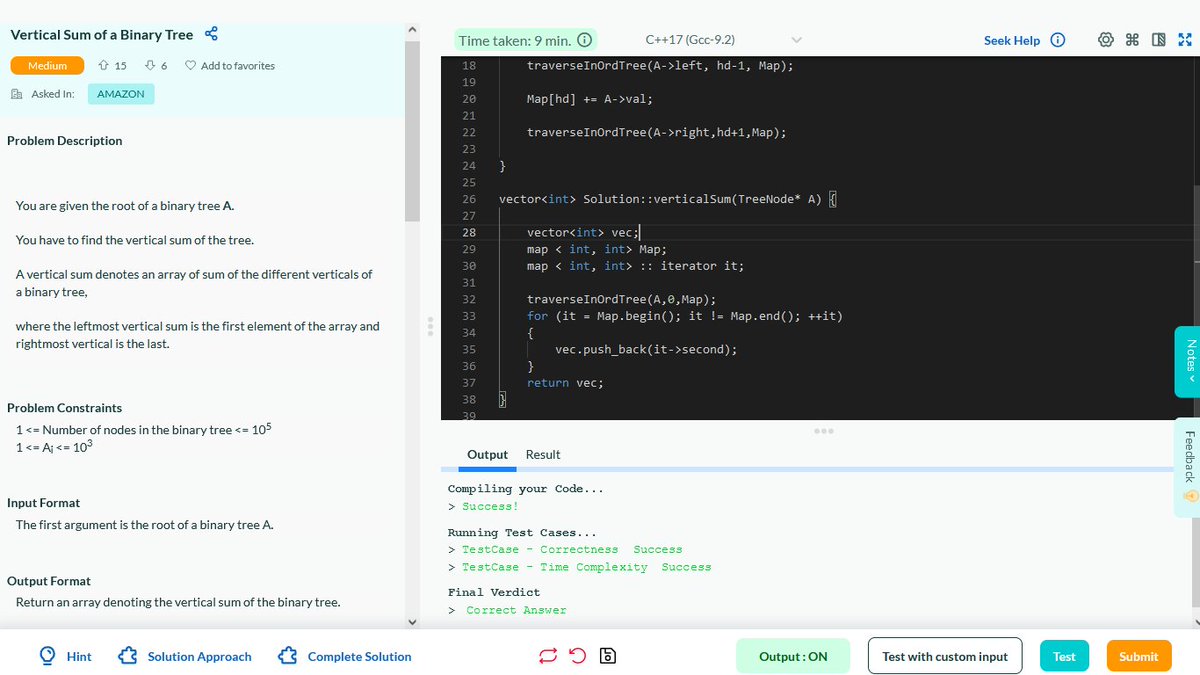Click 'traverseInOrdTree(A,0,Map);' code line
The width and height of the screenshot is (1200, 675).
click(621, 299)
